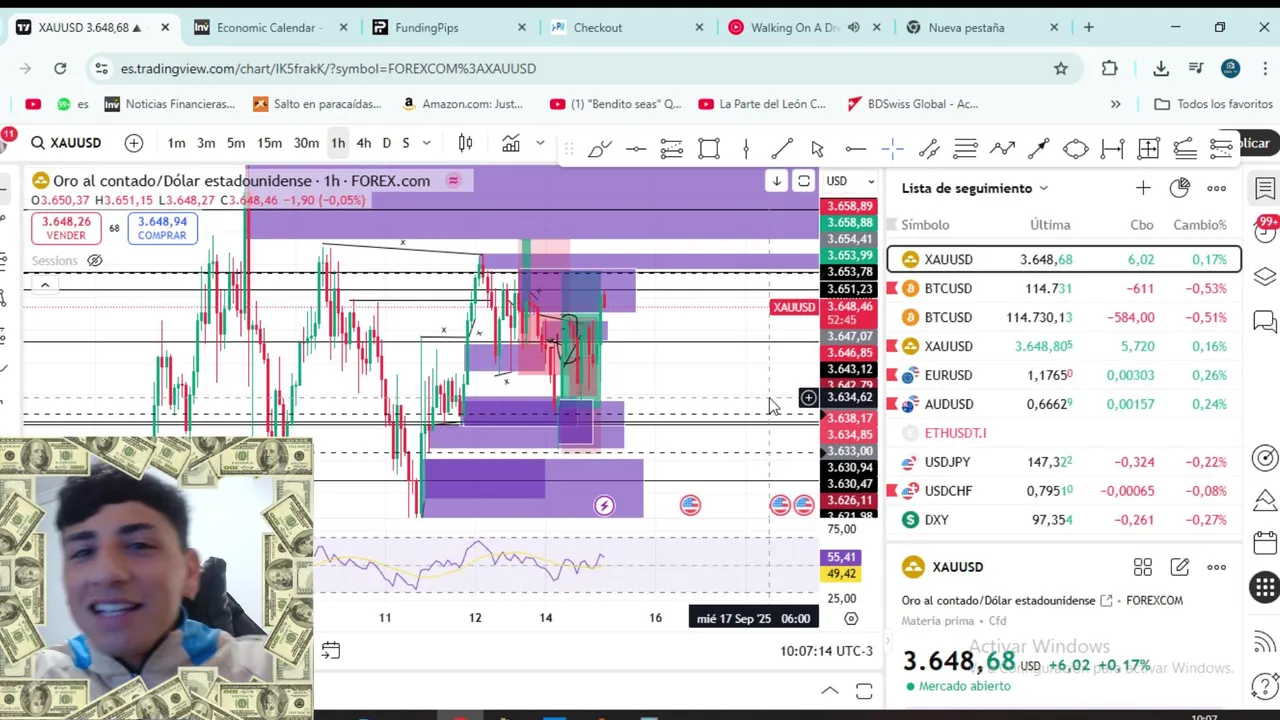The height and width of the screenshot is (720, 1280).
Task: Select the ETHUSDT.I watchlist row
Action: pos(1064,433)
